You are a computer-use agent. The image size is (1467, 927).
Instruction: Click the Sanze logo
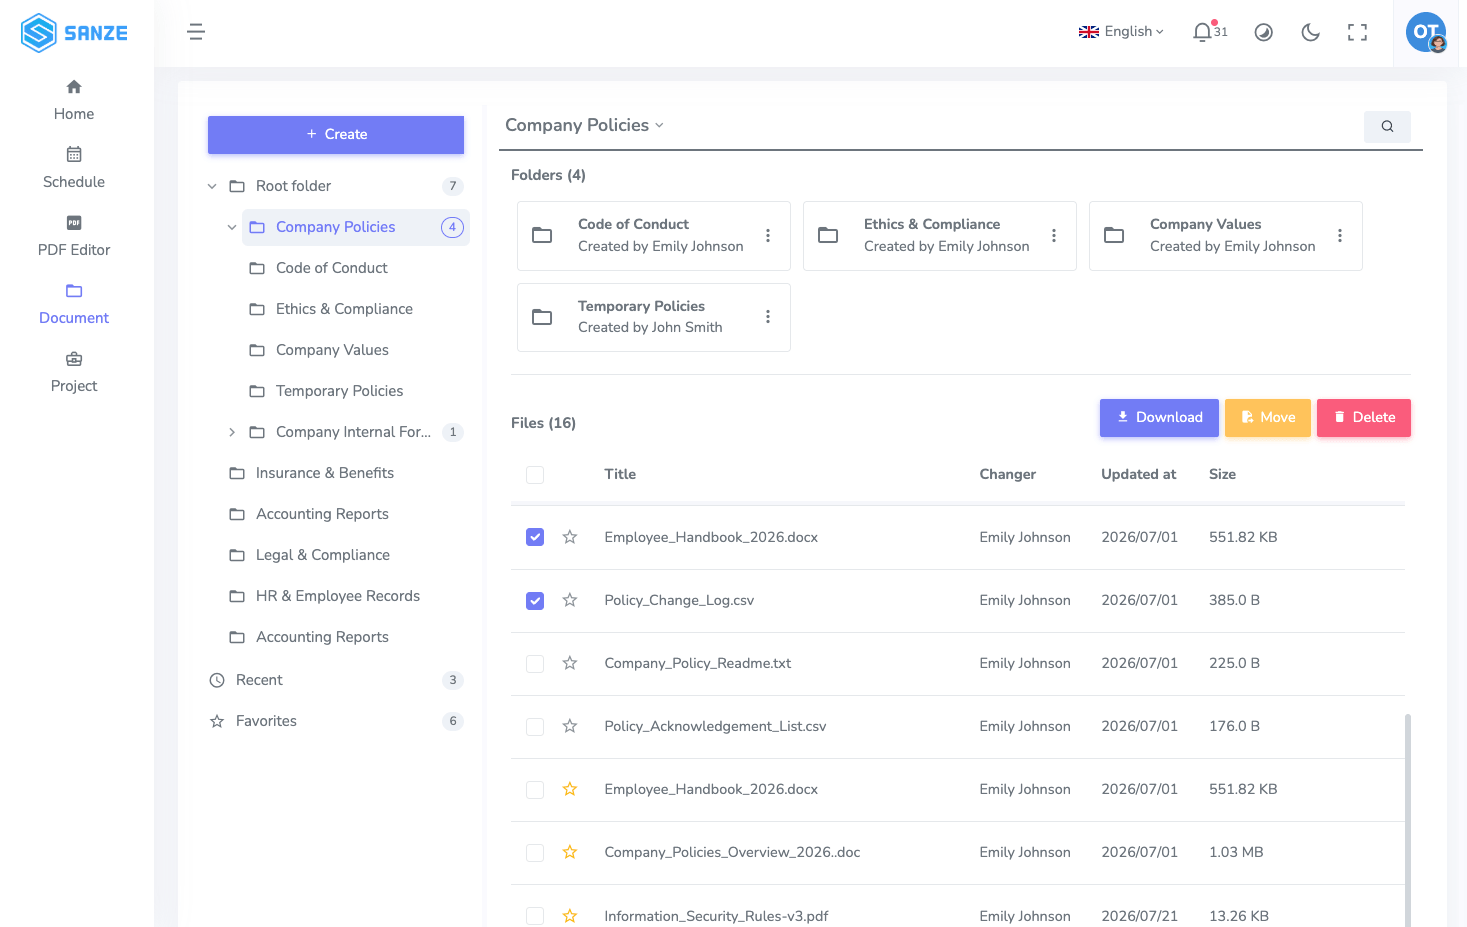point(74,33)
